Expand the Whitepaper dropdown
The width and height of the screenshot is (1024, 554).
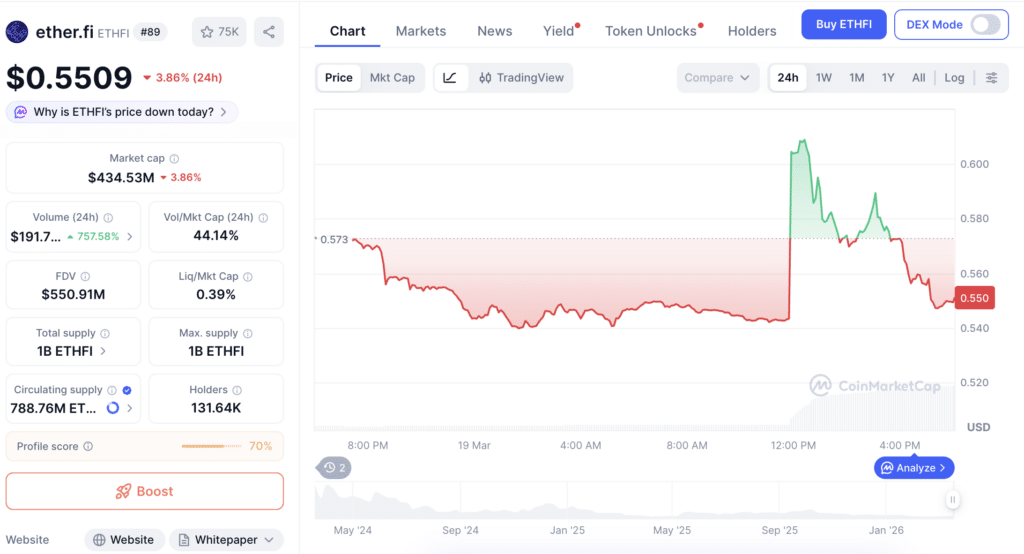point(226,540)
